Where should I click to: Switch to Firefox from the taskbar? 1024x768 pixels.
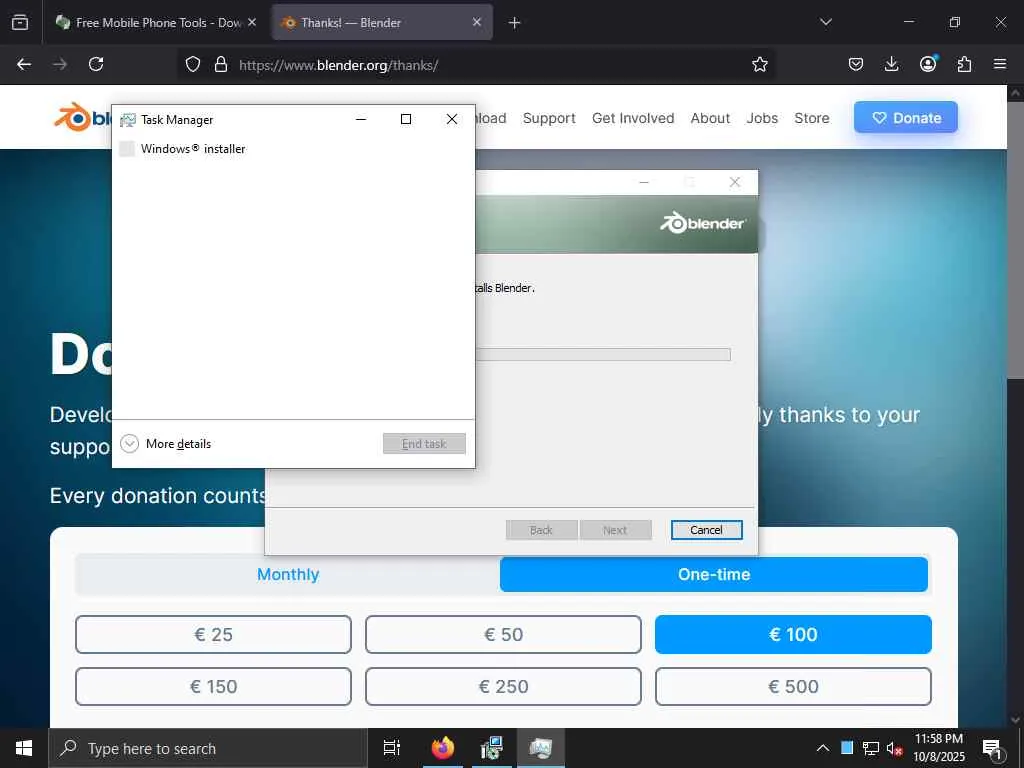point(443,748)
